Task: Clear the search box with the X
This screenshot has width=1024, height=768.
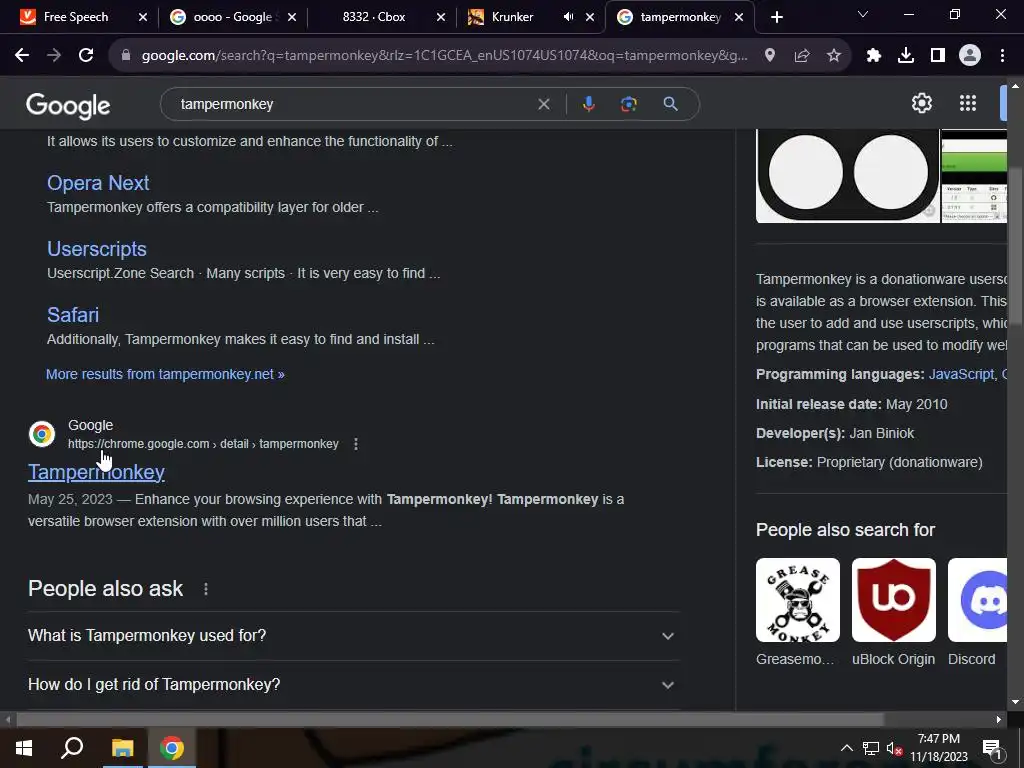Action: pyautogui.click(x=543, y=104)
